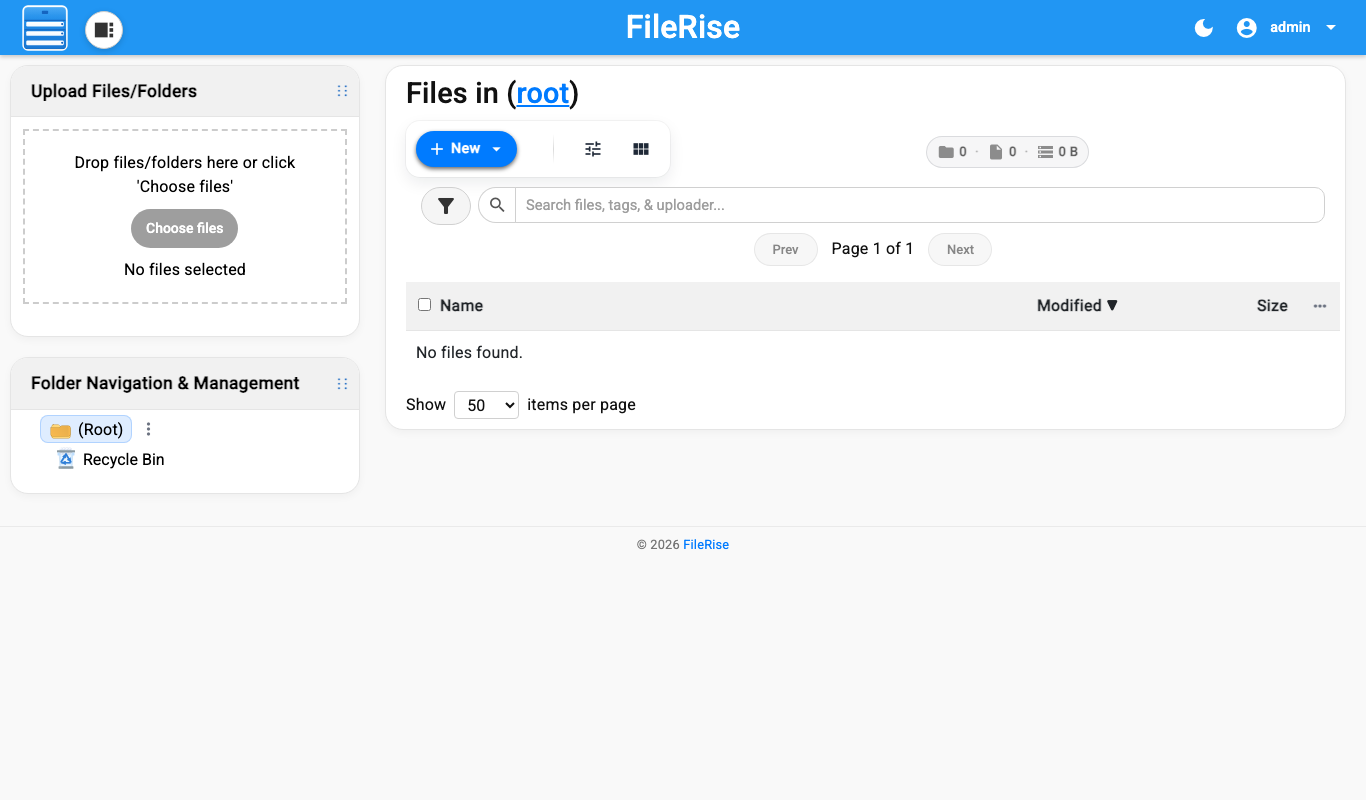Open the root breadcrumb link
This screenshot has height=800, width=1366.
(x=543, y=93)
